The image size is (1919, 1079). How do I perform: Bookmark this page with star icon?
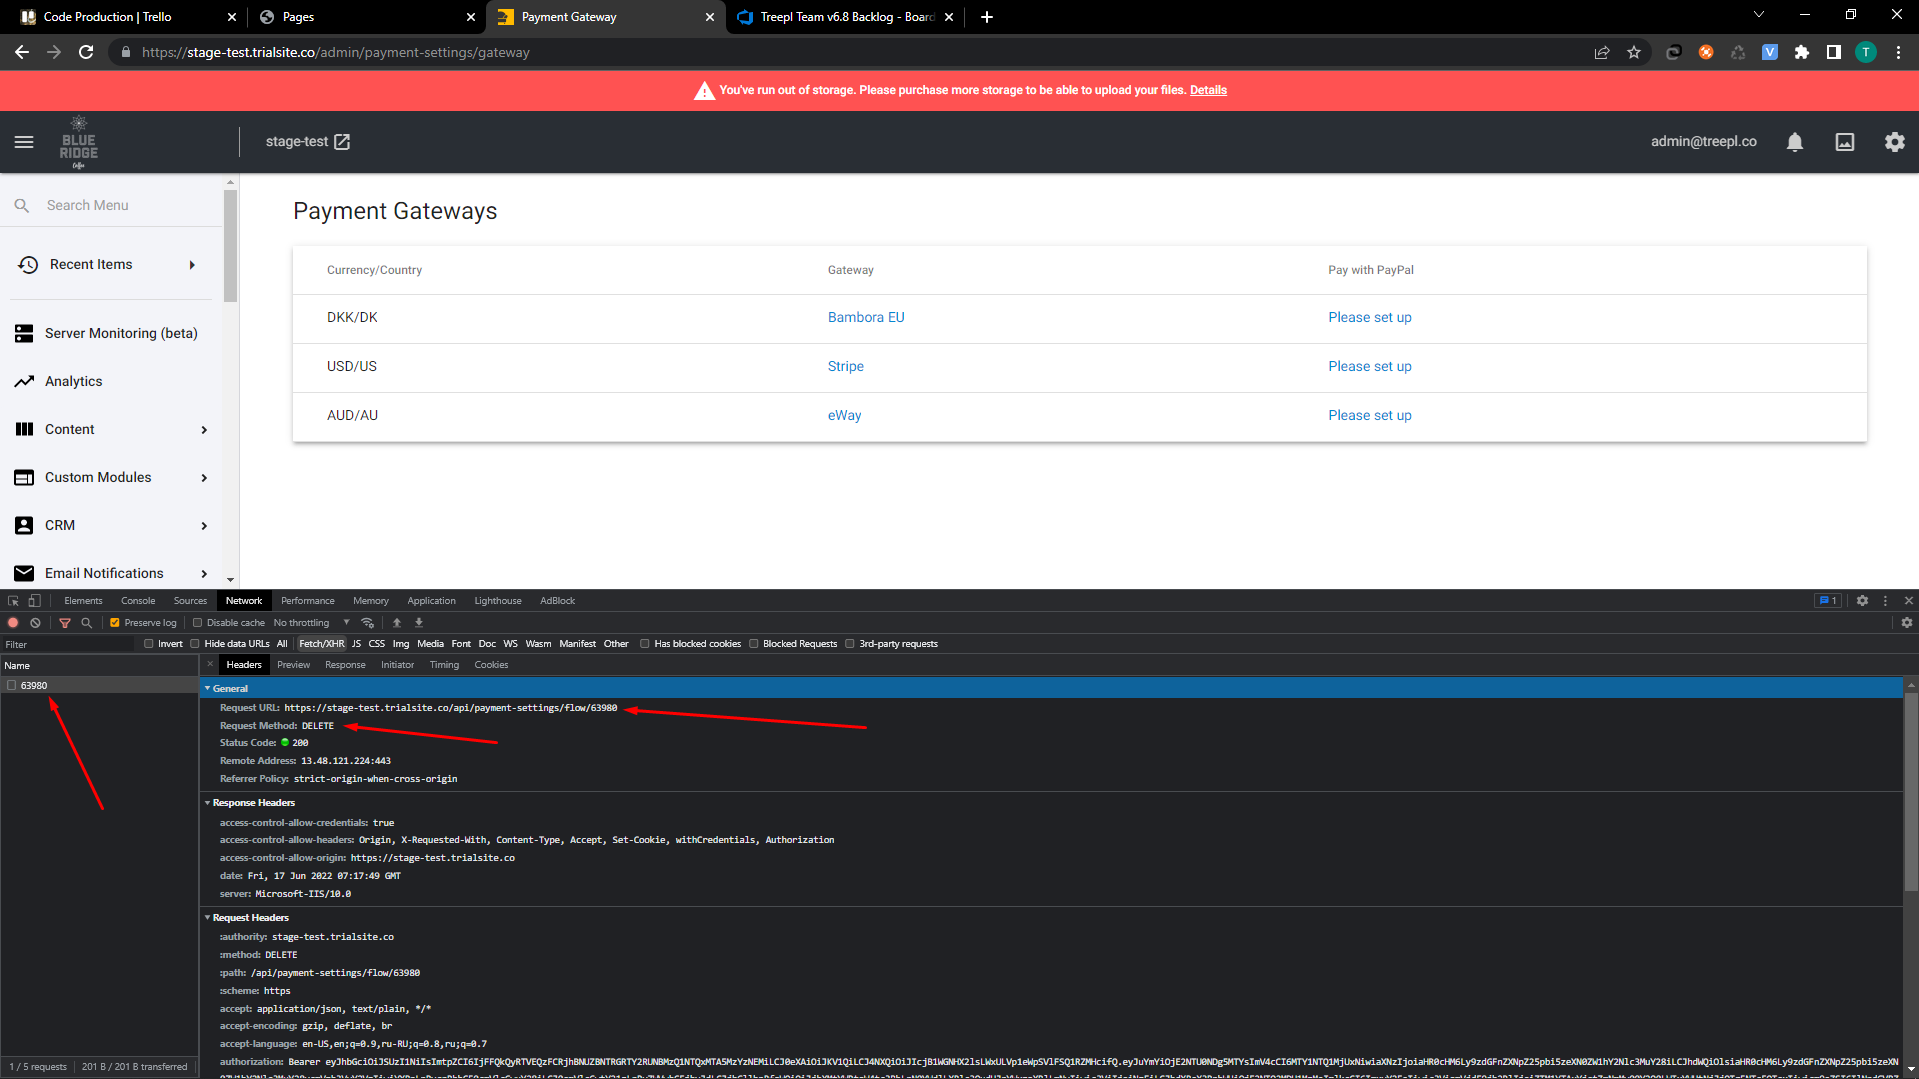point(1634,52)
